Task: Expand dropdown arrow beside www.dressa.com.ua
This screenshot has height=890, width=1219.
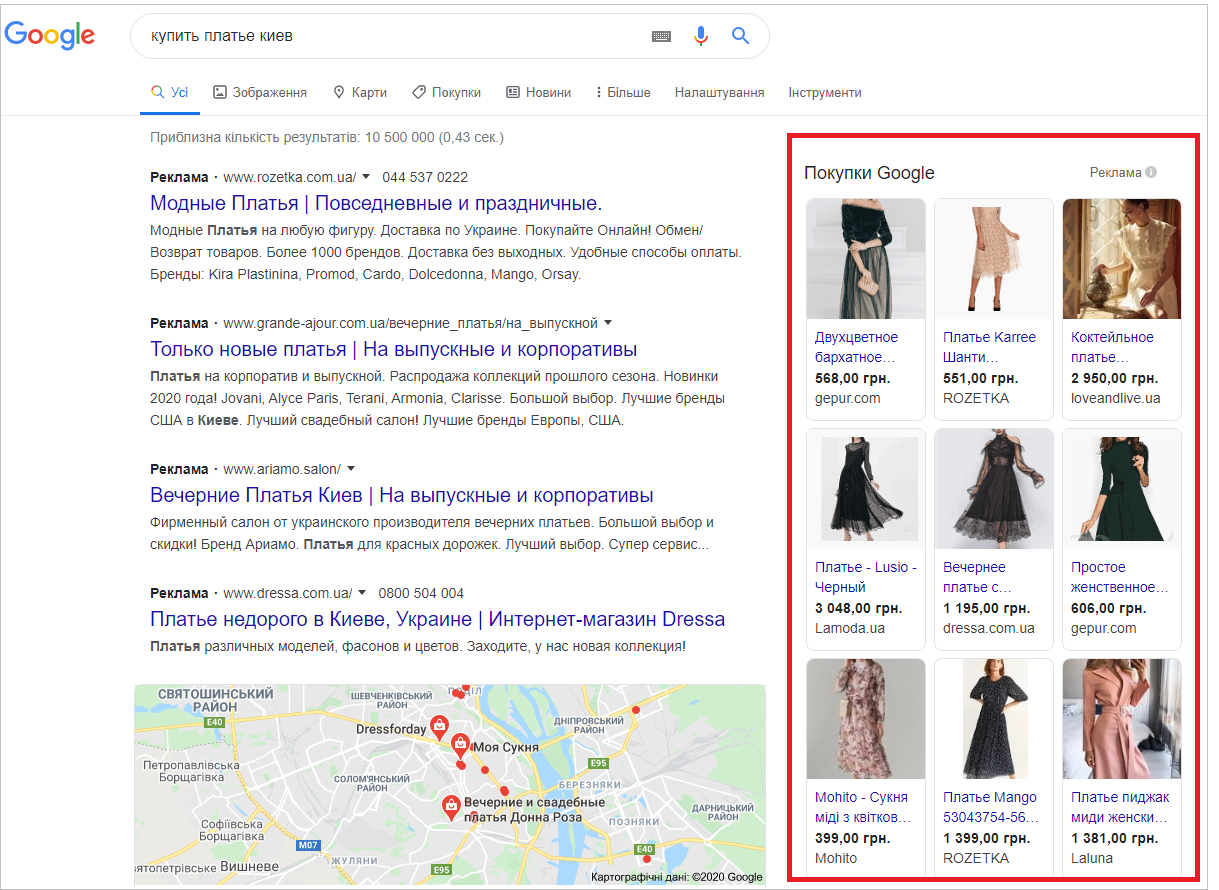Action: coord(362,592)
